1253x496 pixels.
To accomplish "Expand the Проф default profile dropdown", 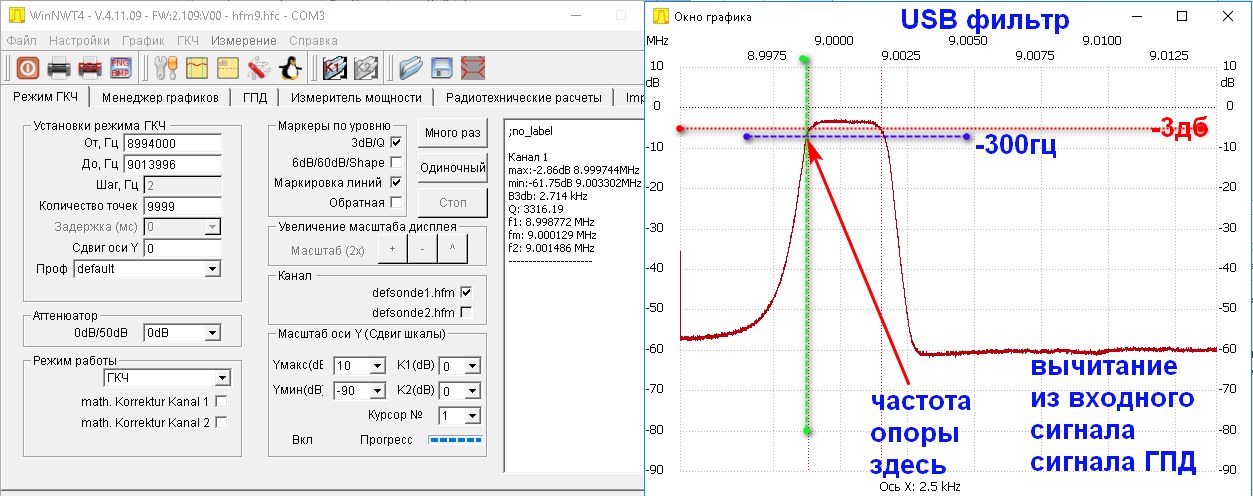I will [x=211, y=269].
